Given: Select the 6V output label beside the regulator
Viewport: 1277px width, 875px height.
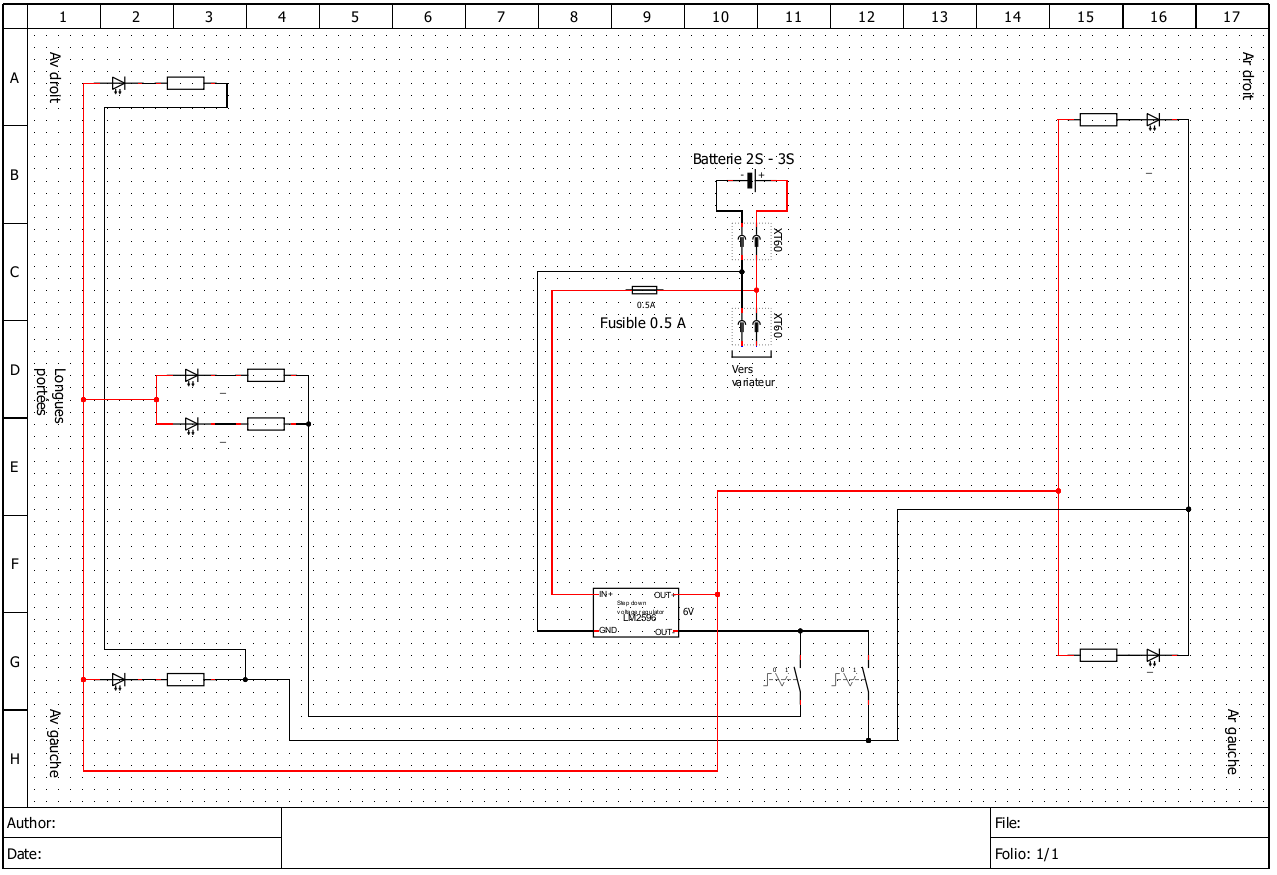Looking at the screenshot, I should tap(688, 611).
